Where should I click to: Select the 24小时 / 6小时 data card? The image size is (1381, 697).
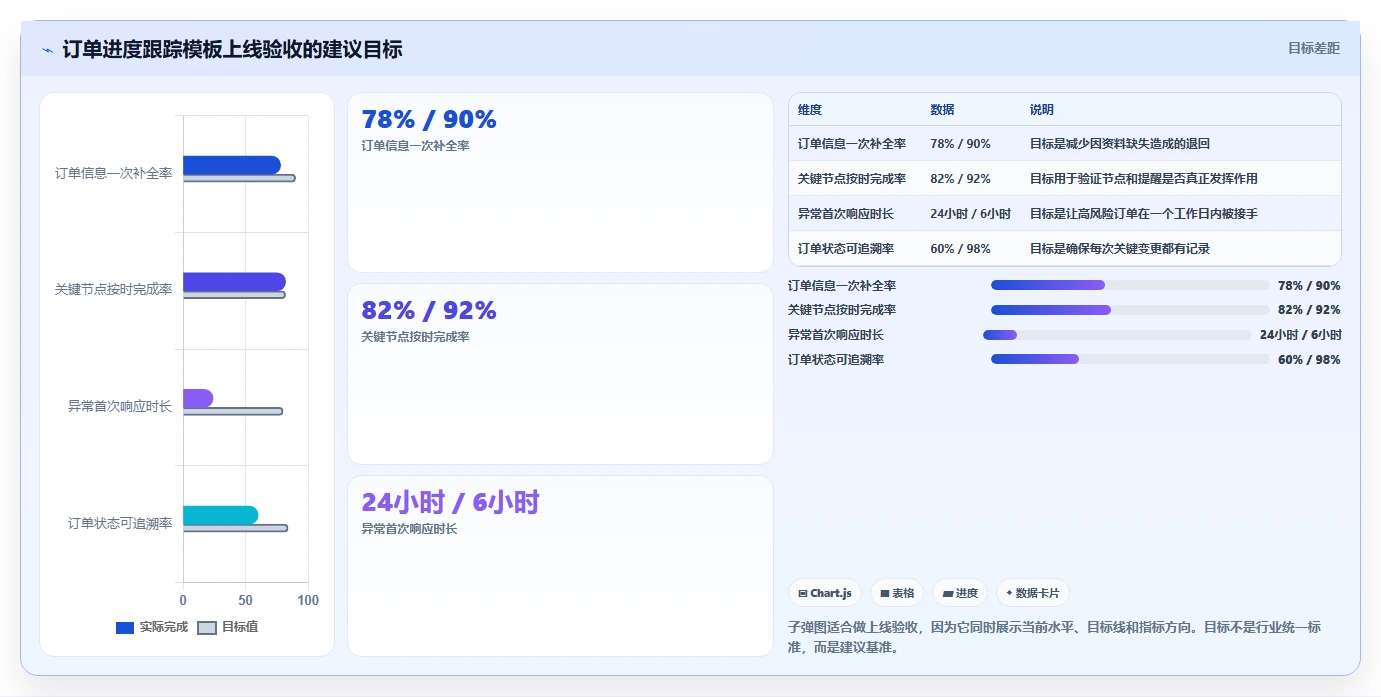[560, 566]
